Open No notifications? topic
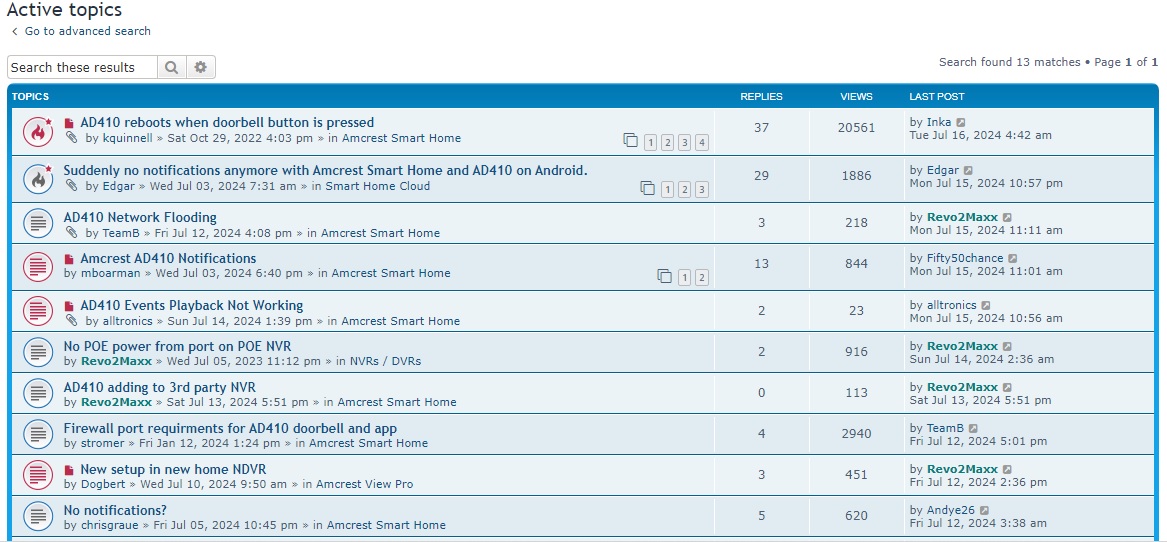Image resolution: width=1167 pixels, height=542 pixels. (x=115, y=510)
